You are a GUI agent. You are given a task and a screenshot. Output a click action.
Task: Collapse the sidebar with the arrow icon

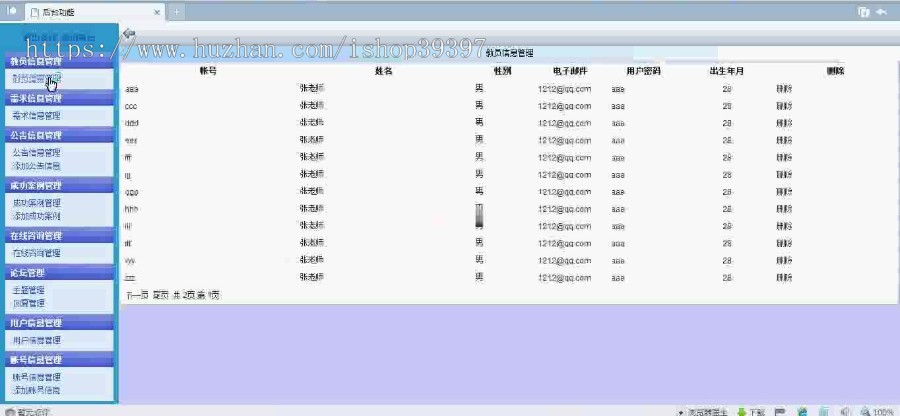129,34
